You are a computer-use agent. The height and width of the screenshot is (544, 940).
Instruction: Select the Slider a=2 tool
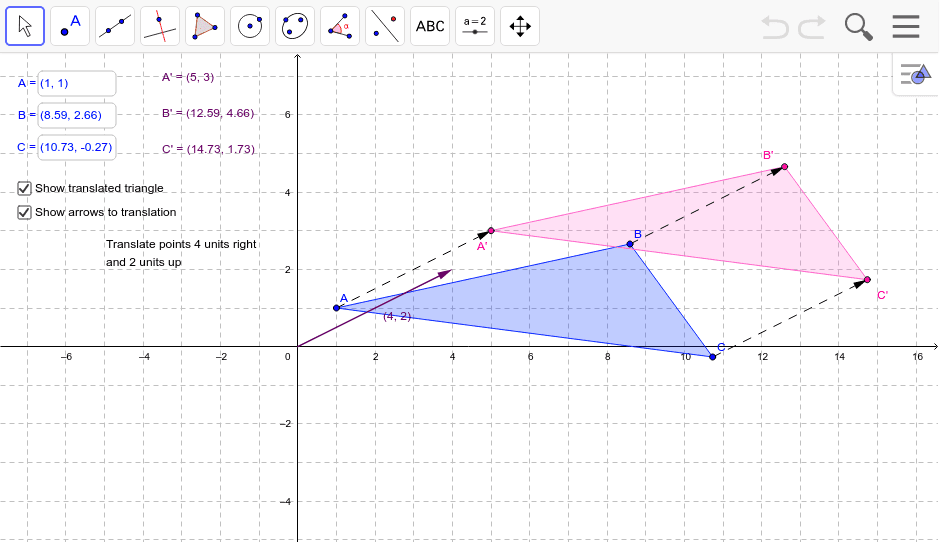pyautogui.click(x=475, y=26)
